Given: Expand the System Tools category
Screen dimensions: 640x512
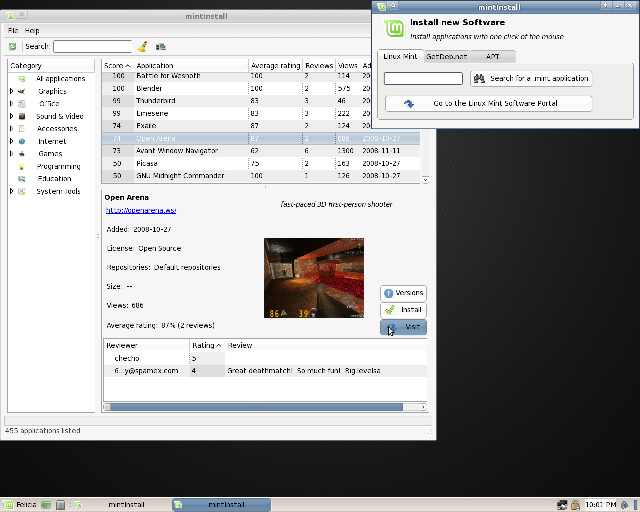Looking at the screenshot, I should pyautogui.click(x=12, y=191).
